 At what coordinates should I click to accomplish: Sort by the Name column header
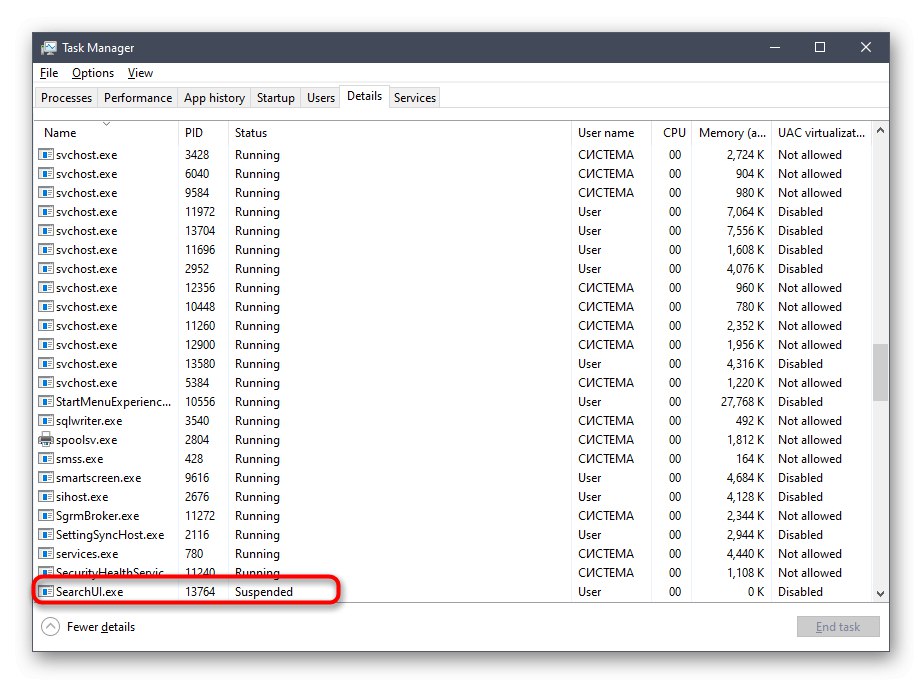tap(106, 132)
